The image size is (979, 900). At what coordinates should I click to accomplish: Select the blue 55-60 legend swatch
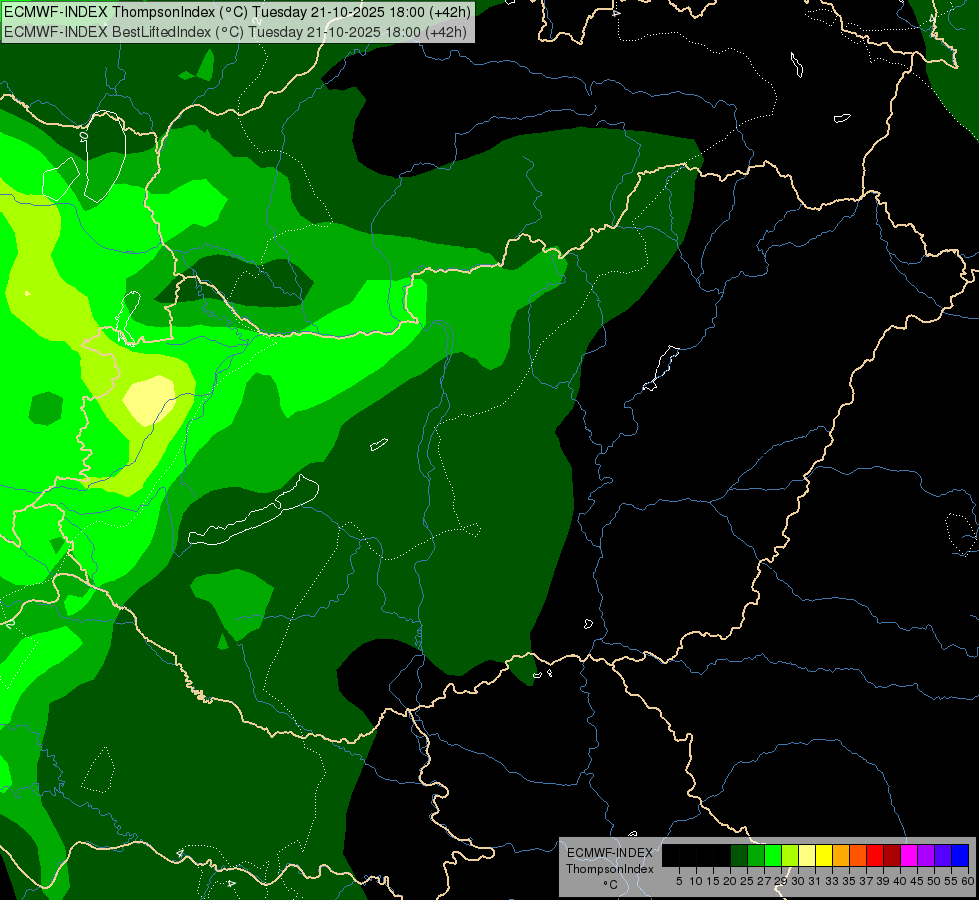click(960, 855)
